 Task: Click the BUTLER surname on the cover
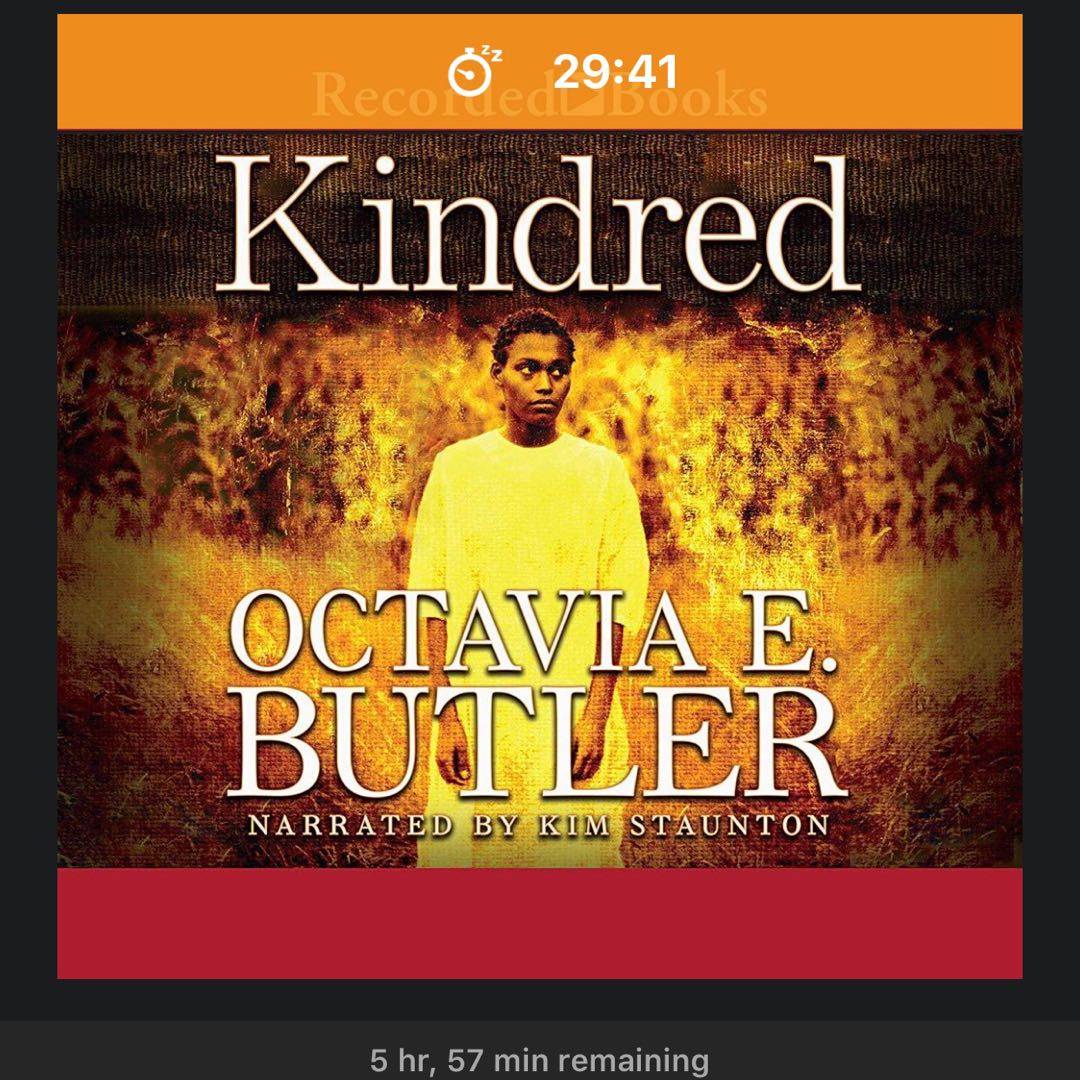(536, 742)
